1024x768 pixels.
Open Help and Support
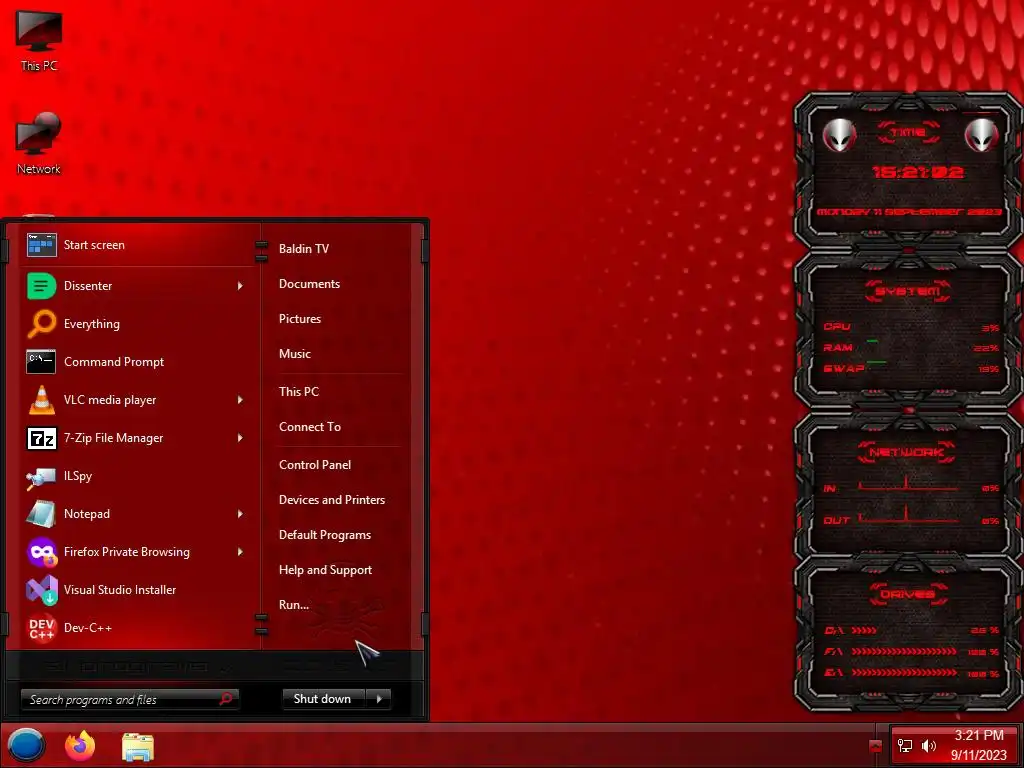pyautogui.click(x=325, y=570)
